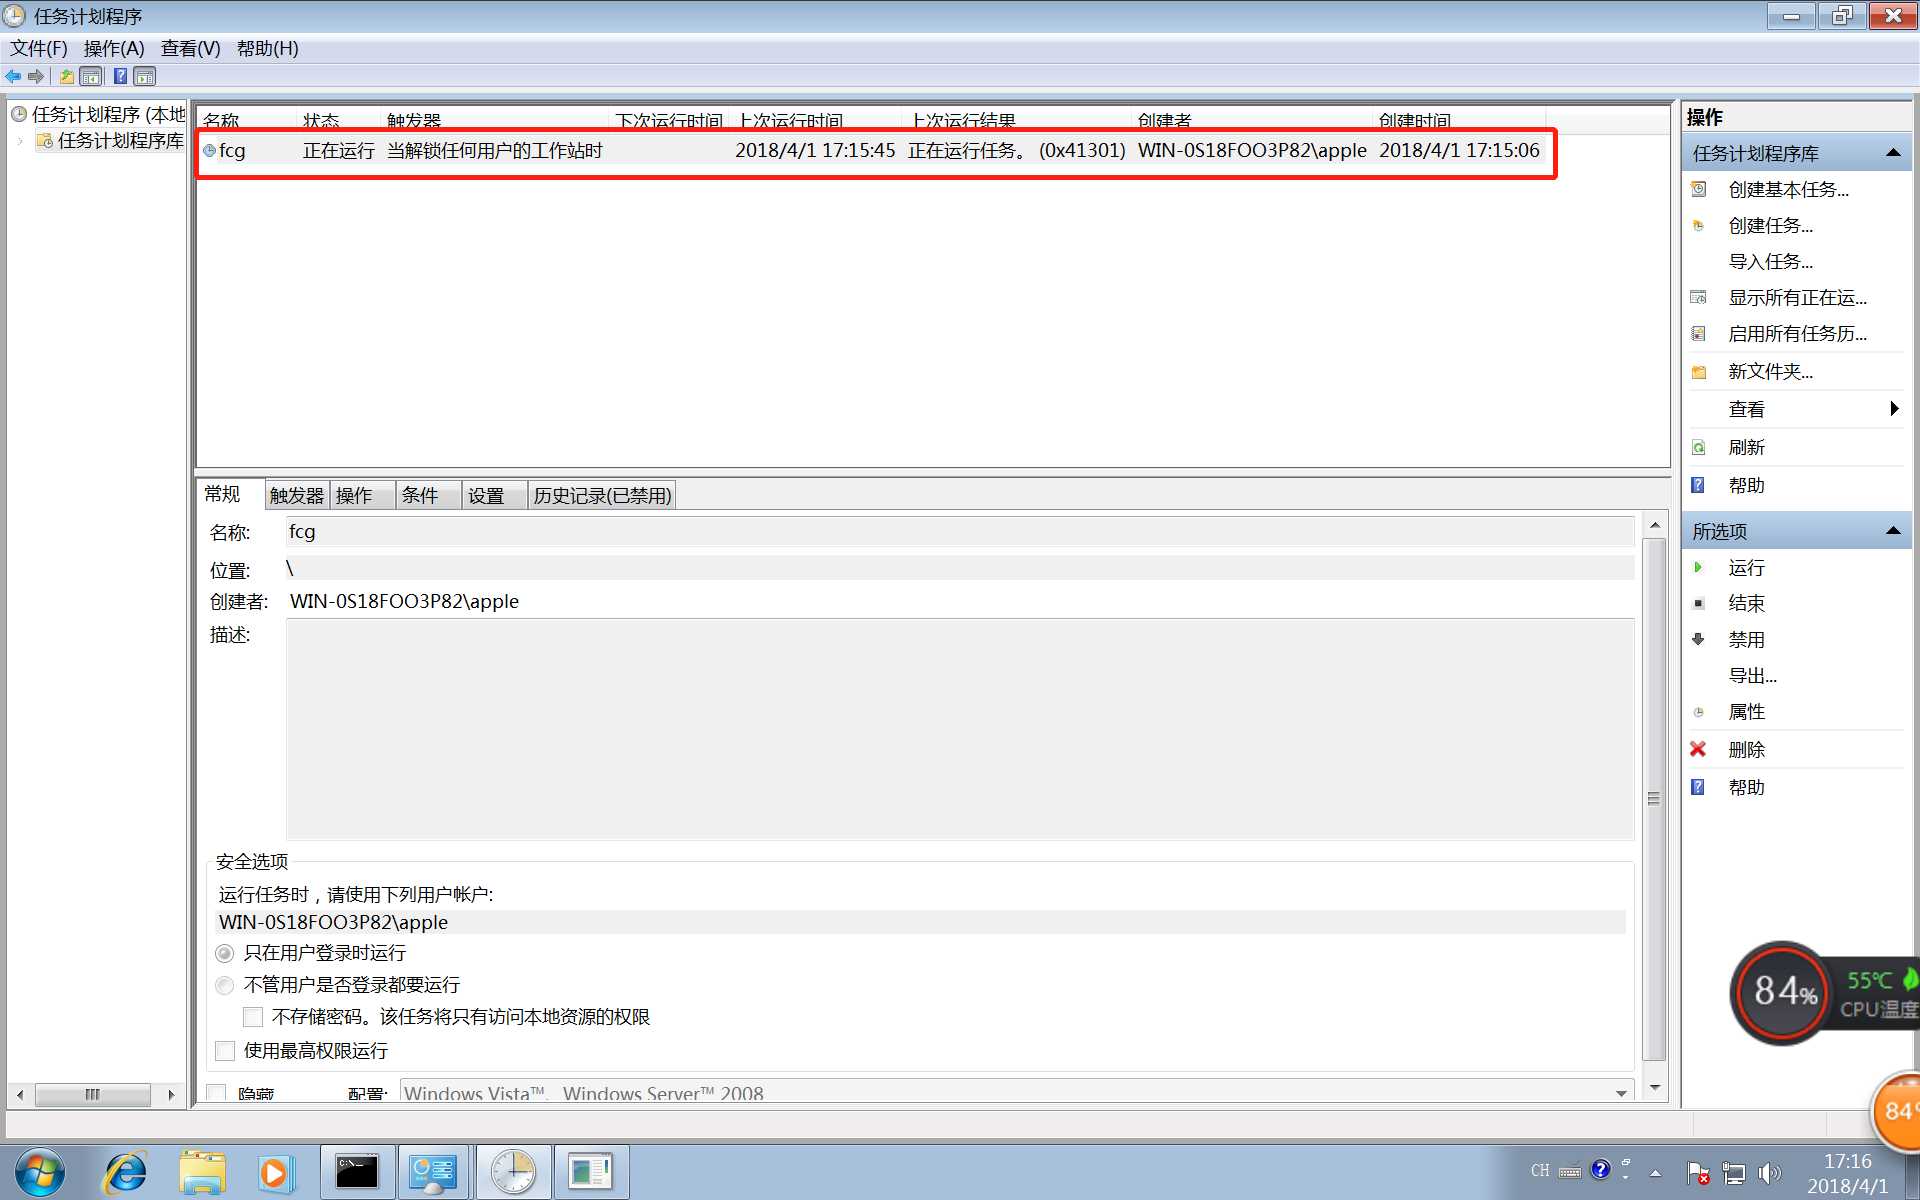Click the Help icon under 所选项 section

tap(1698, 787)
